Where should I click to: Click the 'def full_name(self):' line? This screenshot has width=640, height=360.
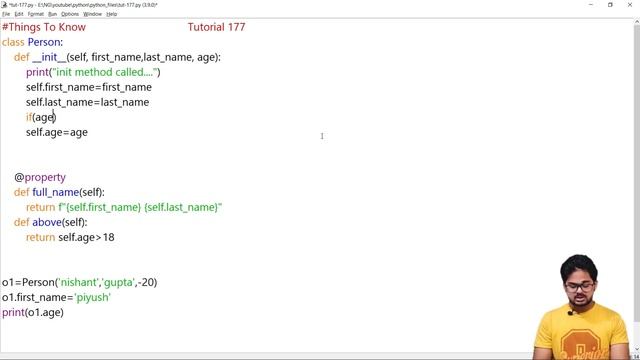[59, 193]
